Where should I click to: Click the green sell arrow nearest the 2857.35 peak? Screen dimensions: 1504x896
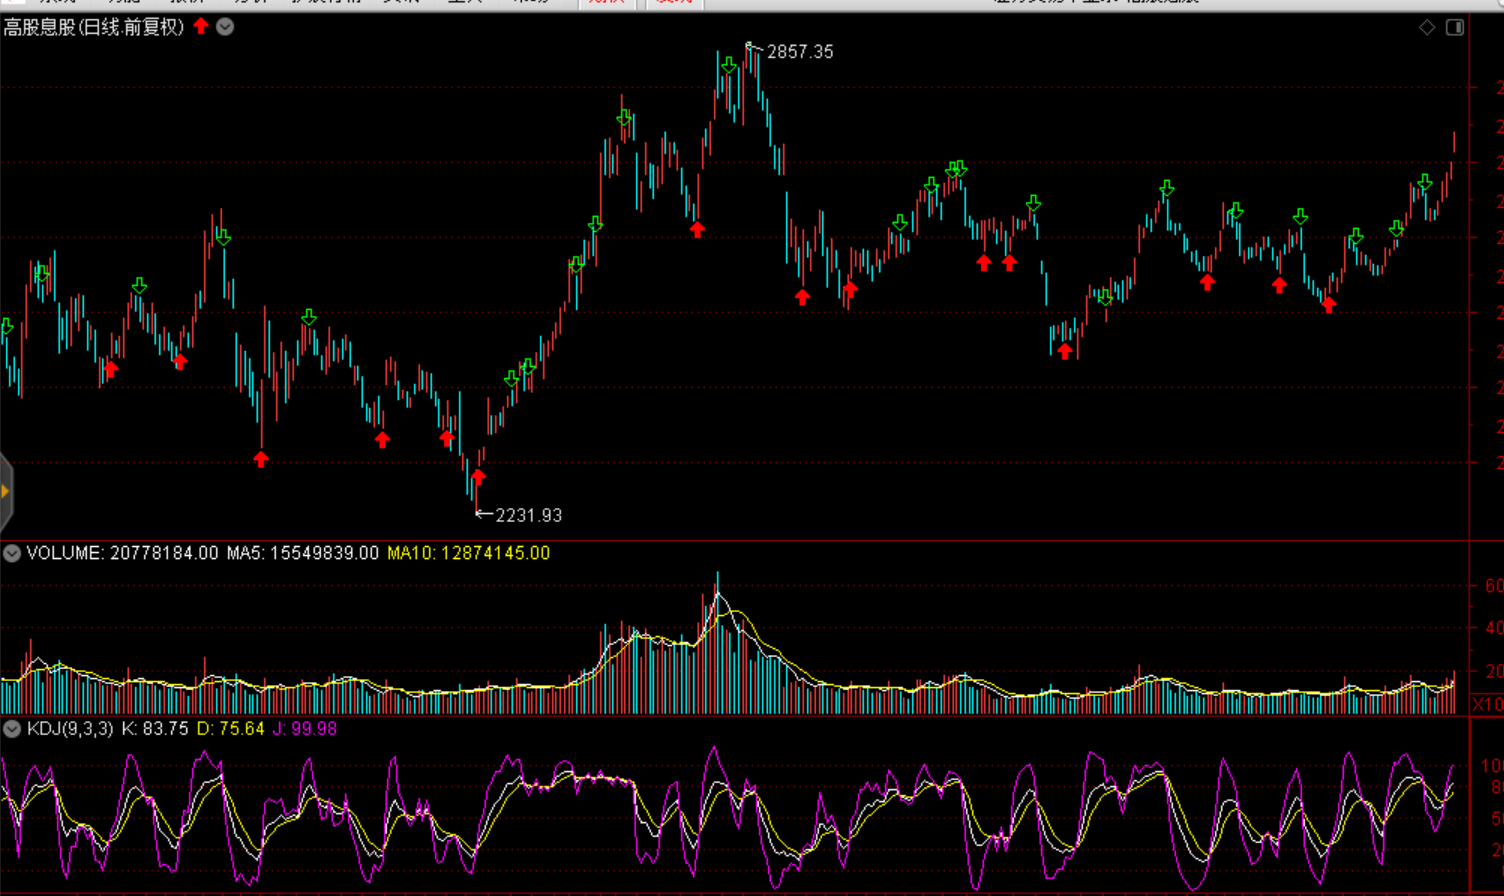(x=729, y=66)
